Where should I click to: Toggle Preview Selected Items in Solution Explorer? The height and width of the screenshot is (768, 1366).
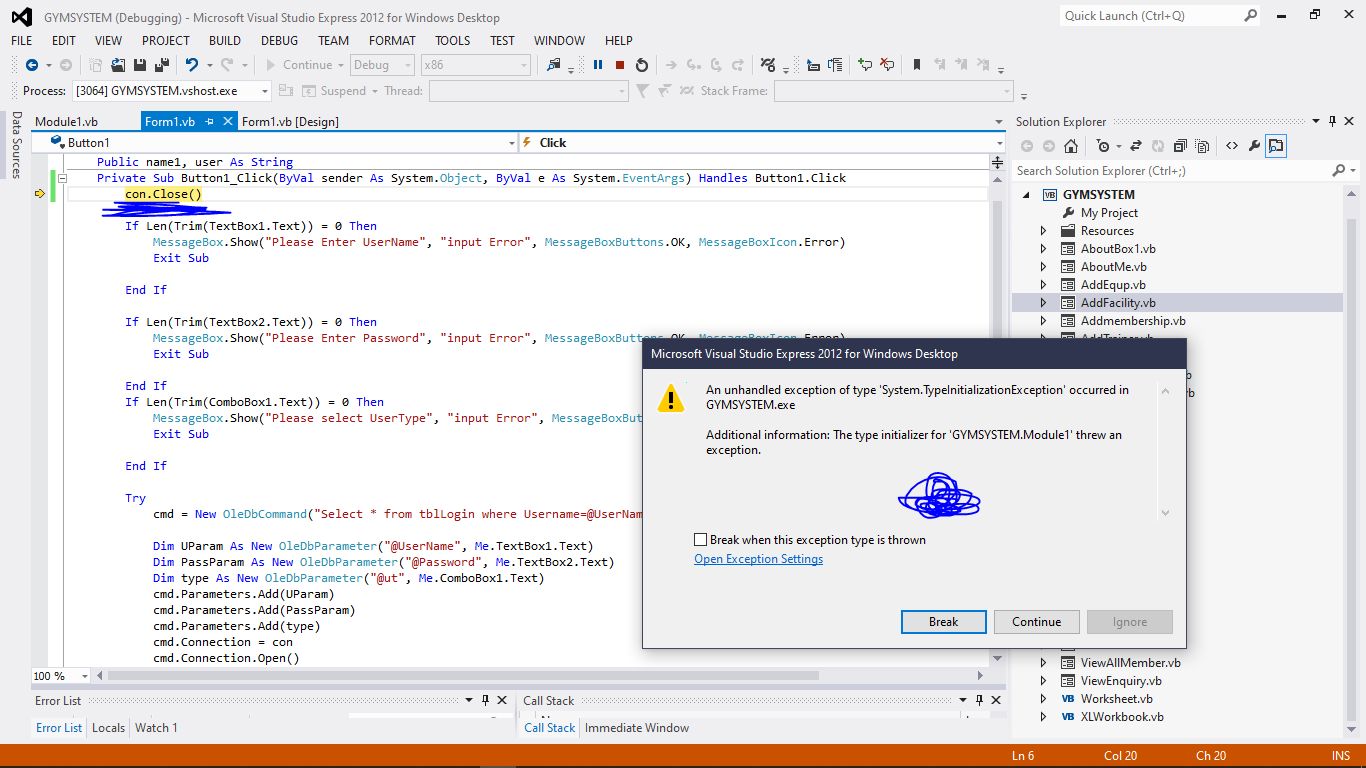(x=1276, y=146)
